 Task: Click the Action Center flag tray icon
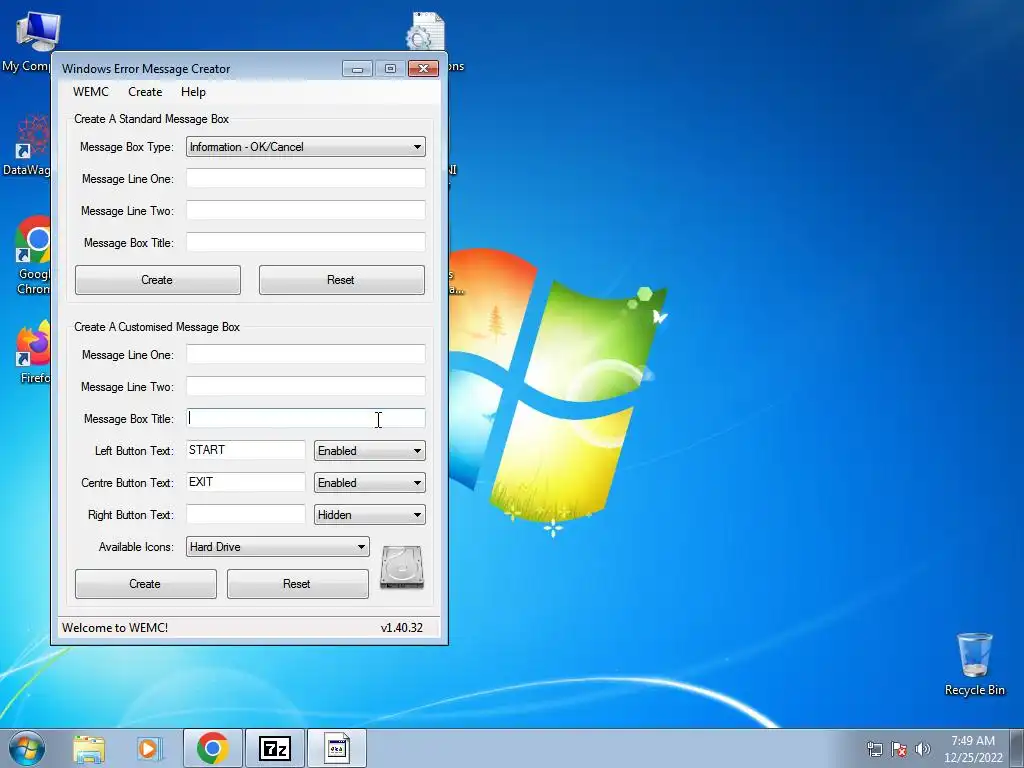(899, 749)
